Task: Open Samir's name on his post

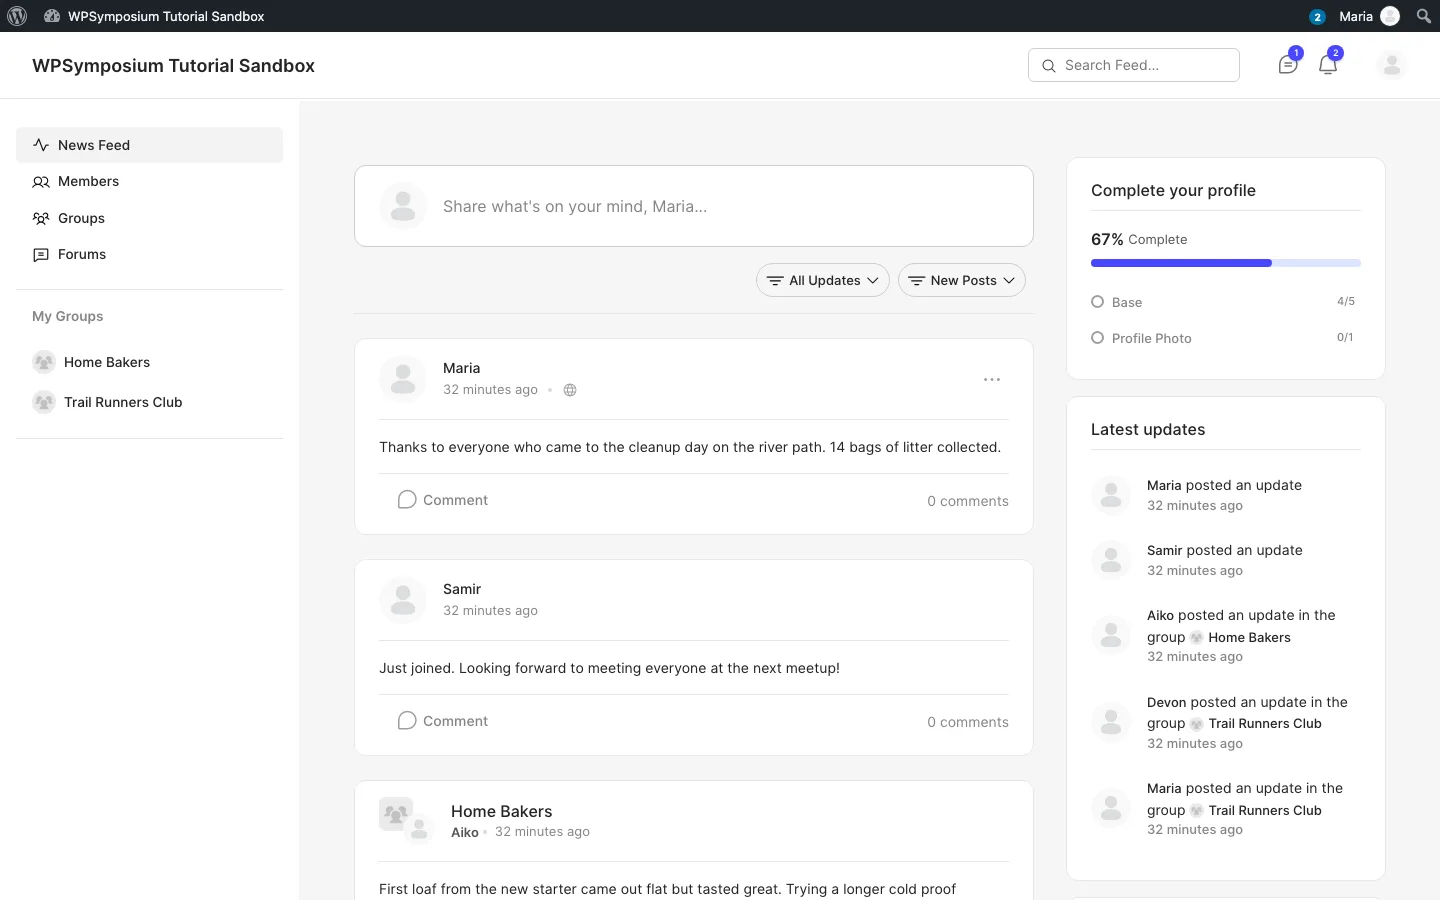Action: pyautogui.click(x=462, y=589)
